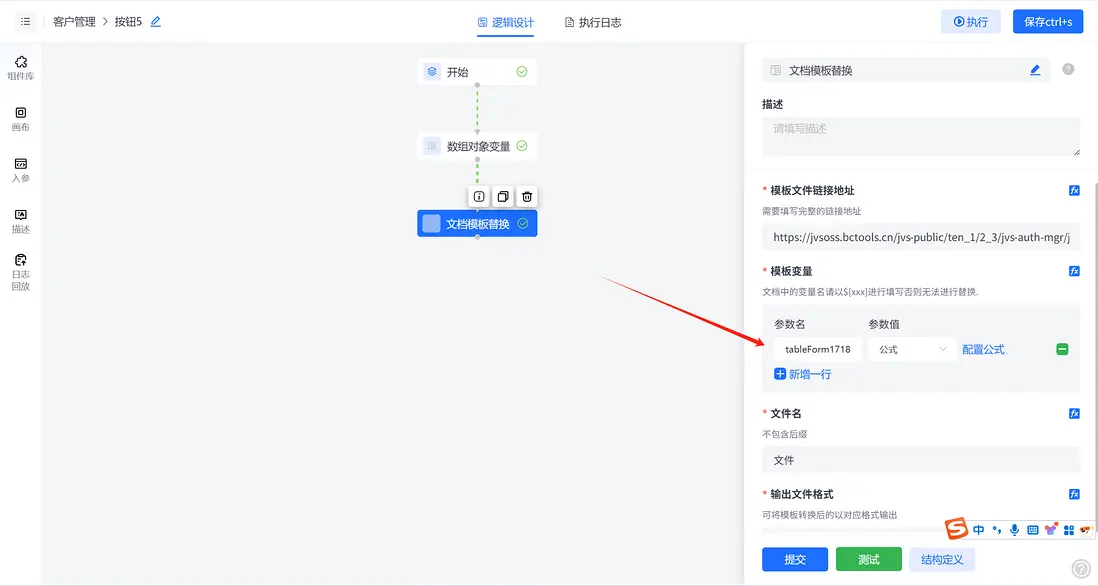Delete the 文档模板替换 node via trash icon
Screen dimensions: 1098x586
pos(527,196)
